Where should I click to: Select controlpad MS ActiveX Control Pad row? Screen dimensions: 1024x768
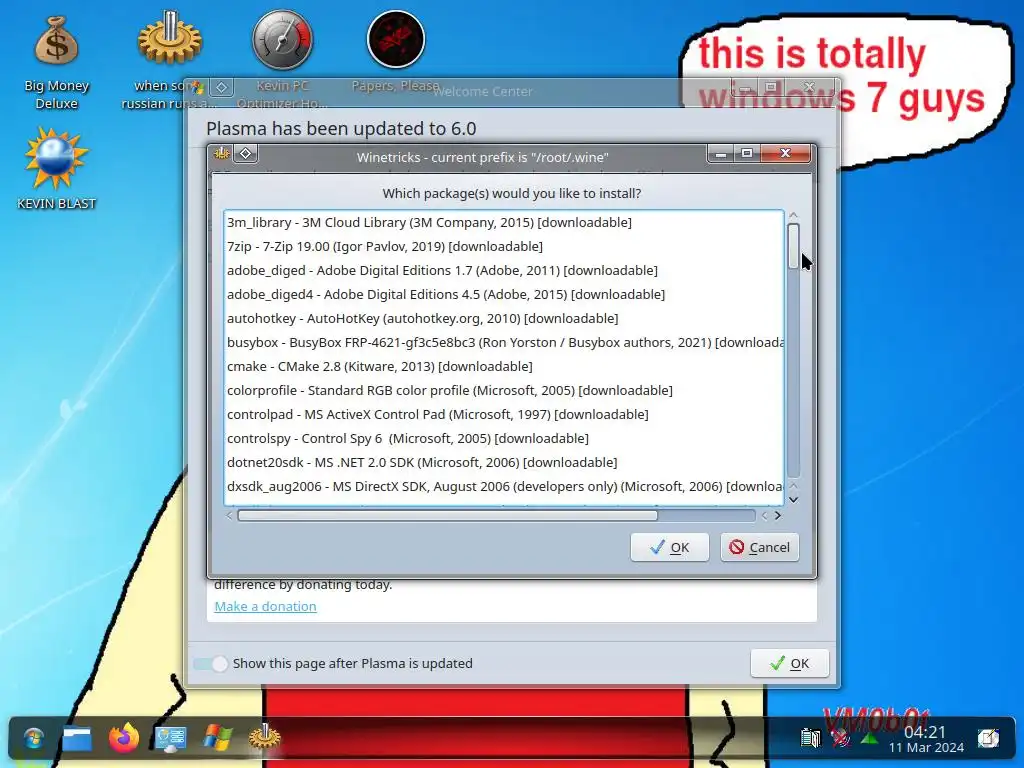tap(504, 414)
